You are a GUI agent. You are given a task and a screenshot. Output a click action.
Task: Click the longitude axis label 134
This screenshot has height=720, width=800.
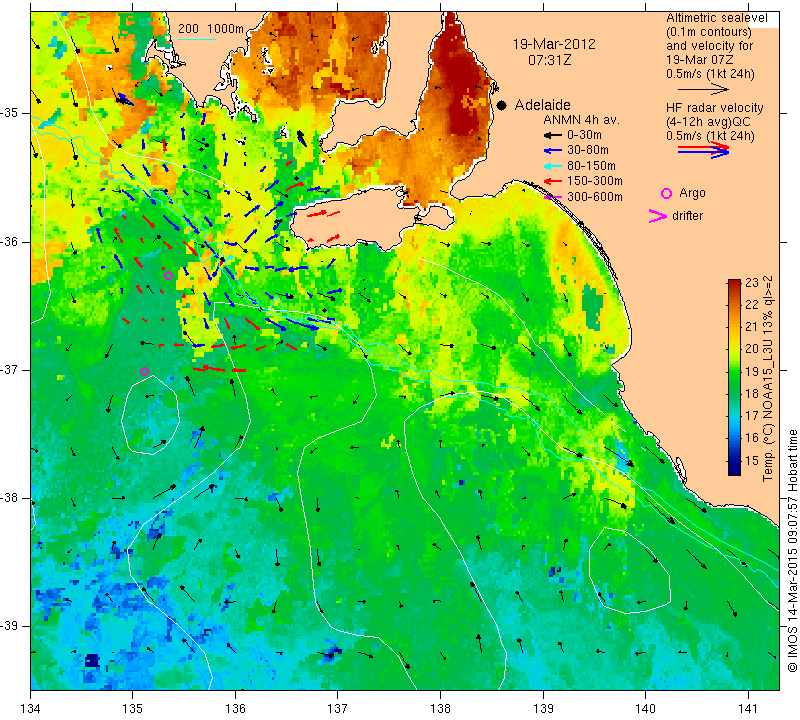point(30,709)
